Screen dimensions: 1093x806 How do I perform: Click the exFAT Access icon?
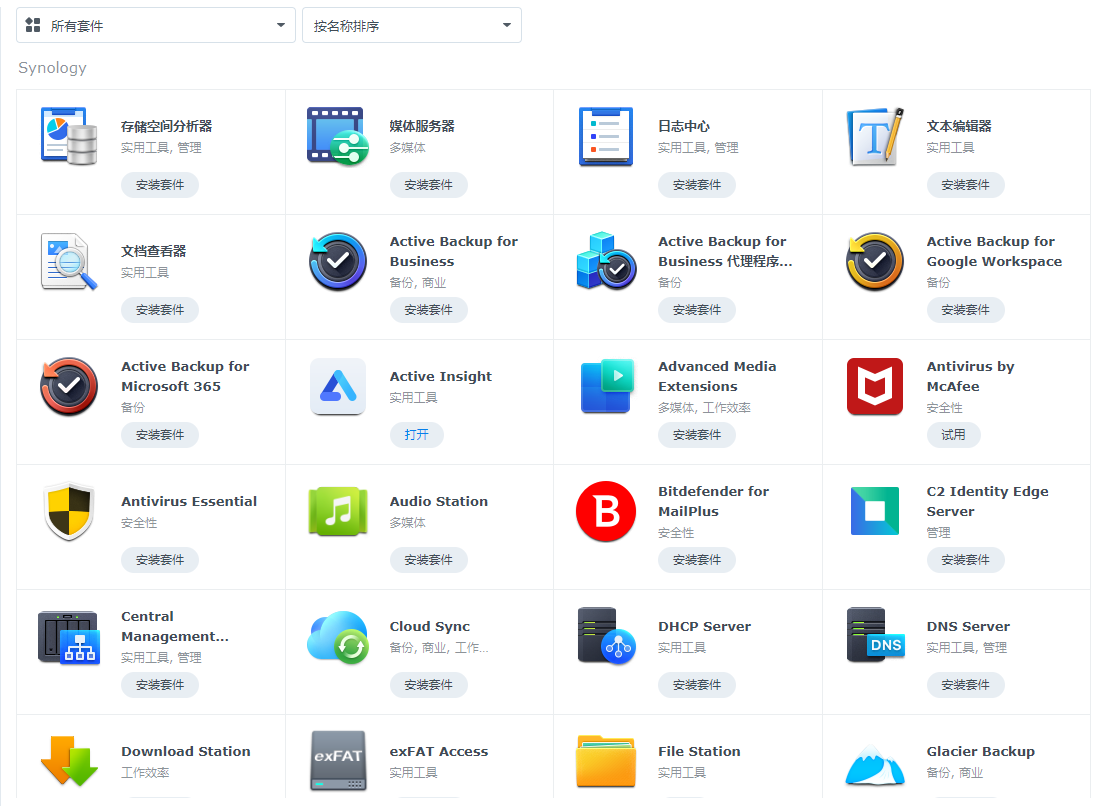337,761
